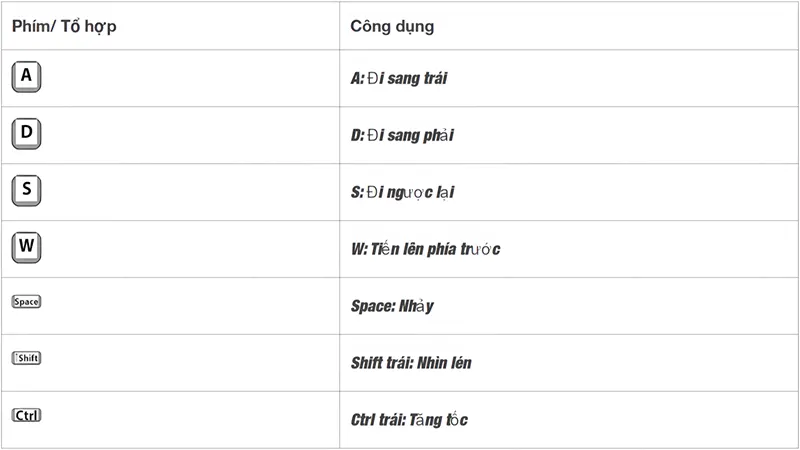Image resolution: width=800 pixels, height=450 pixels.
Task: Click the 'Tiến lên phía trước' text
Action: click(436, 248)
